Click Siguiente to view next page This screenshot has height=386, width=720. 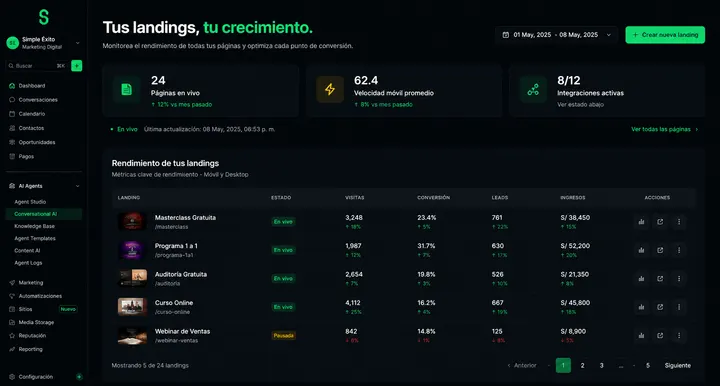(677, 365)
